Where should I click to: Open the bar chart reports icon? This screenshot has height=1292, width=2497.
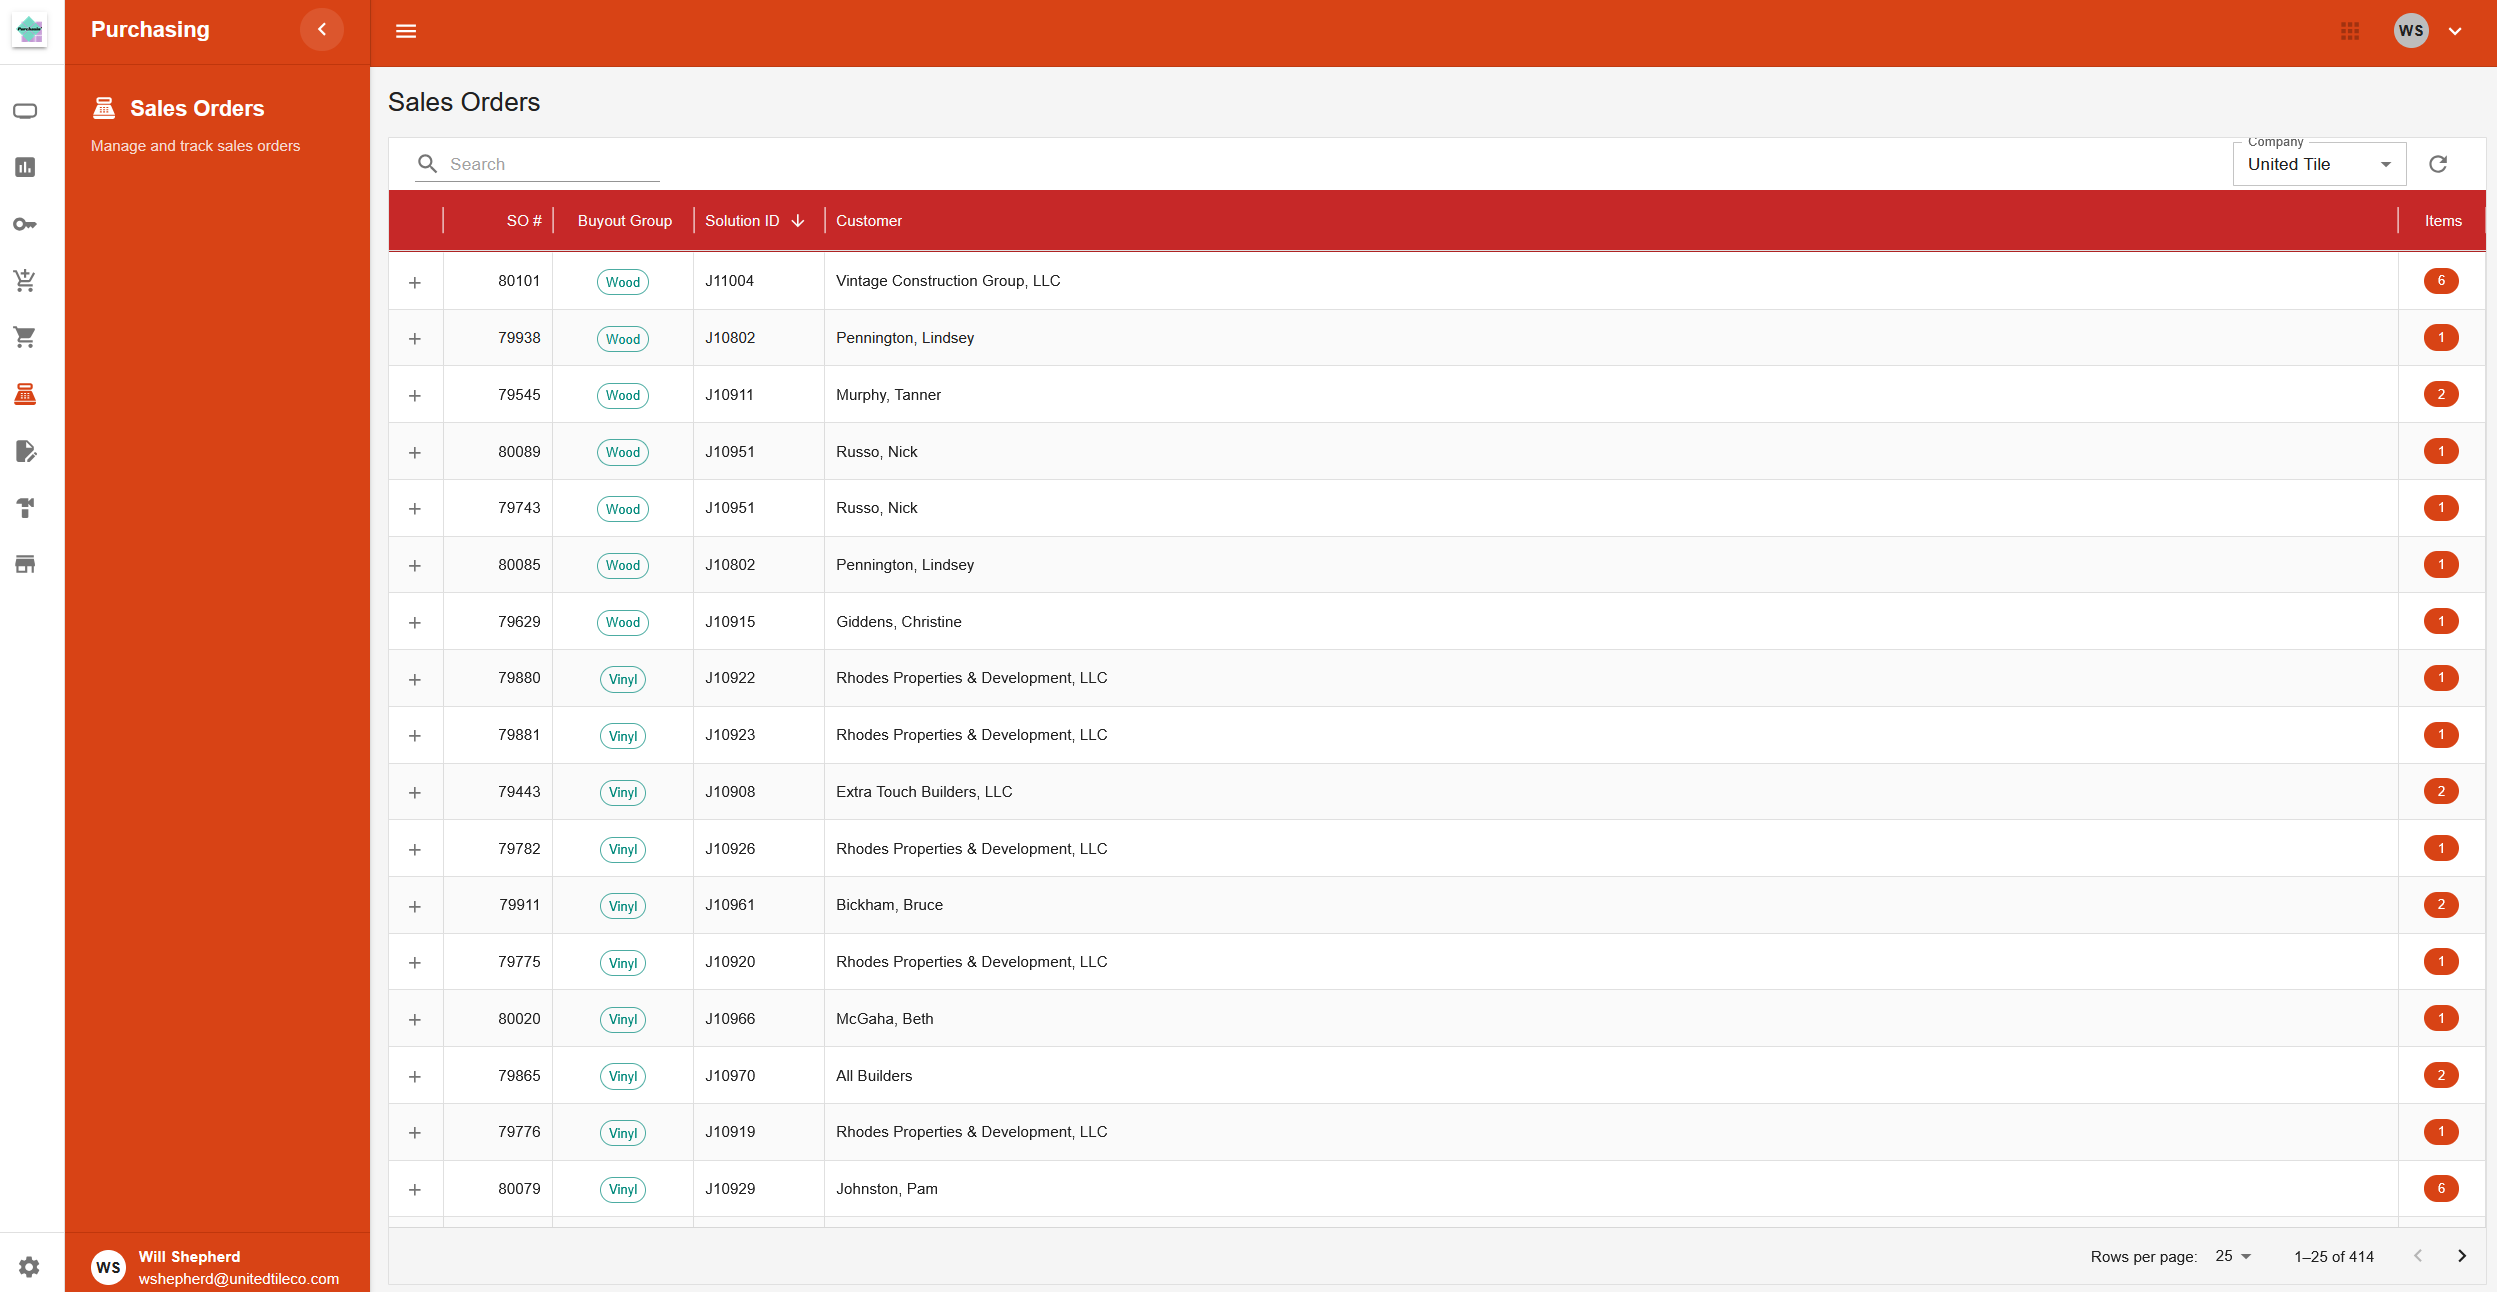coord(25,167)
